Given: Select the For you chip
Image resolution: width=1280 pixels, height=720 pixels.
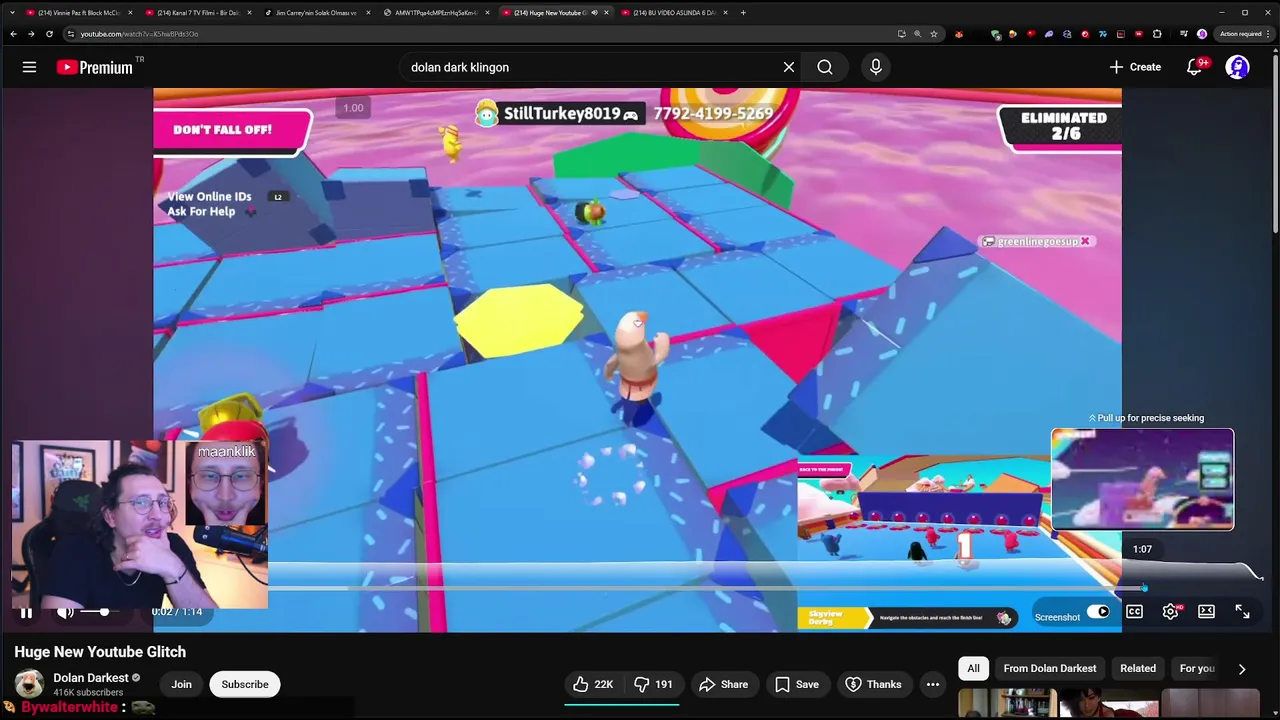Looking at the screenshot, I should [1197, 668].
